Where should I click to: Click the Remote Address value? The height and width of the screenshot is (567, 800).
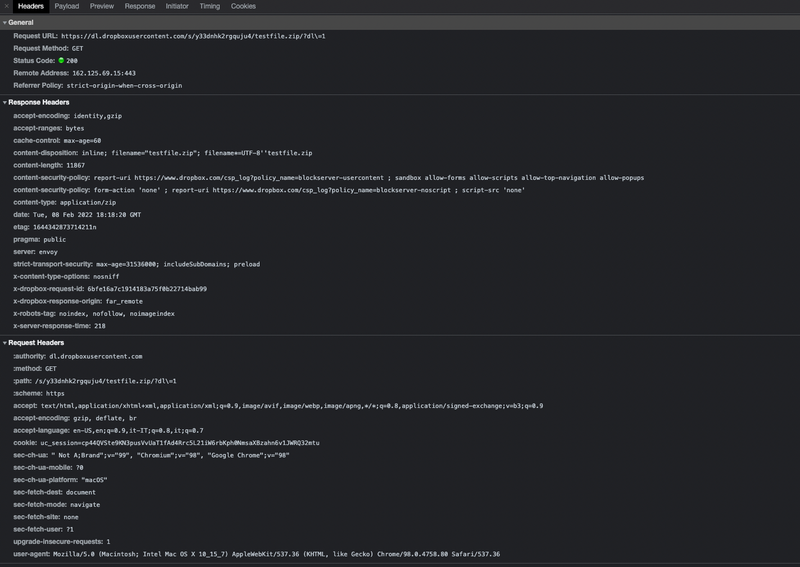tap(104, 73)
